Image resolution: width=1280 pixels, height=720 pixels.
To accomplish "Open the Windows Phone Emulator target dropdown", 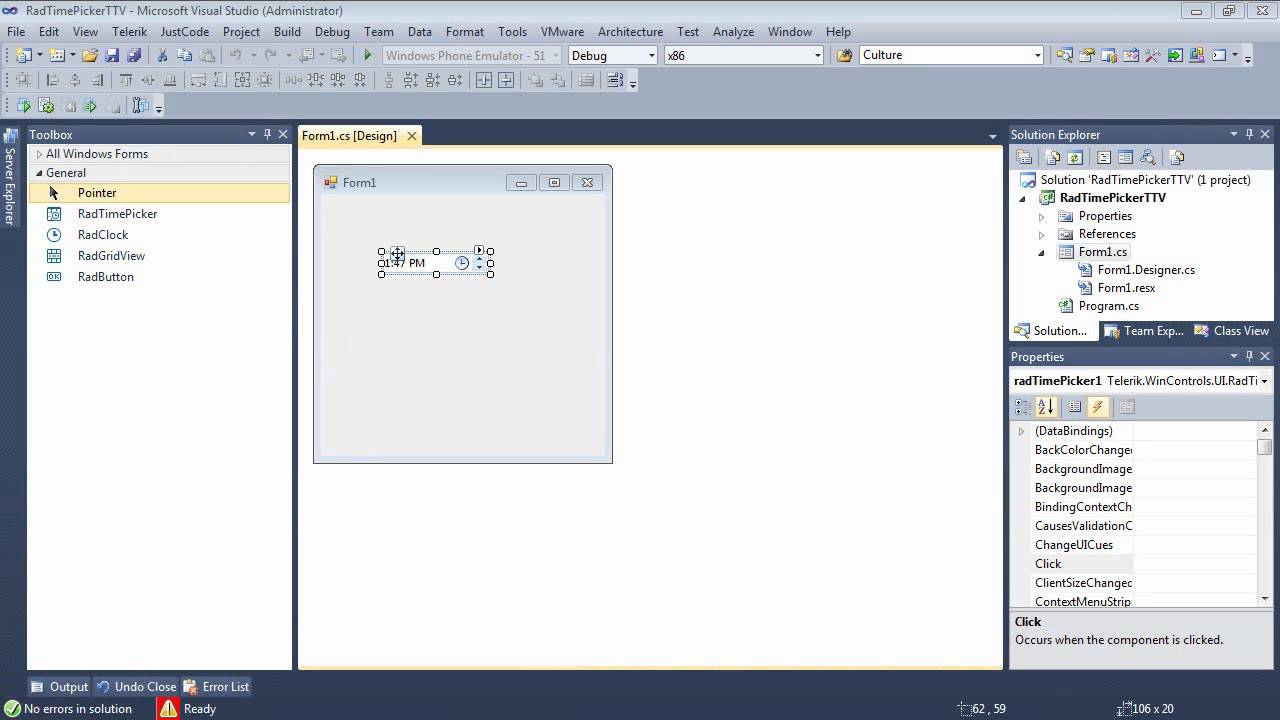I will tap(555, 56).
